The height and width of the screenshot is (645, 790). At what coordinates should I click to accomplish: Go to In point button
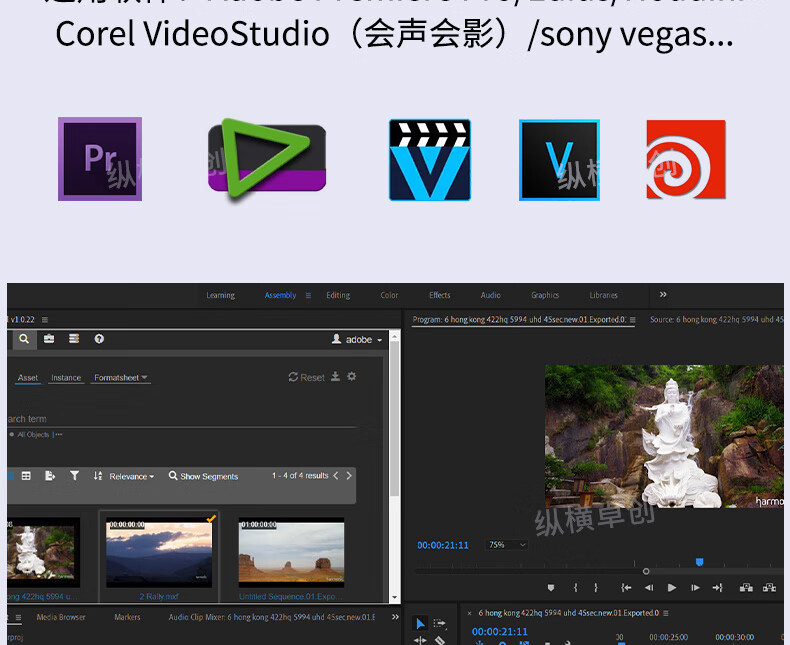(x=626, y=588)
